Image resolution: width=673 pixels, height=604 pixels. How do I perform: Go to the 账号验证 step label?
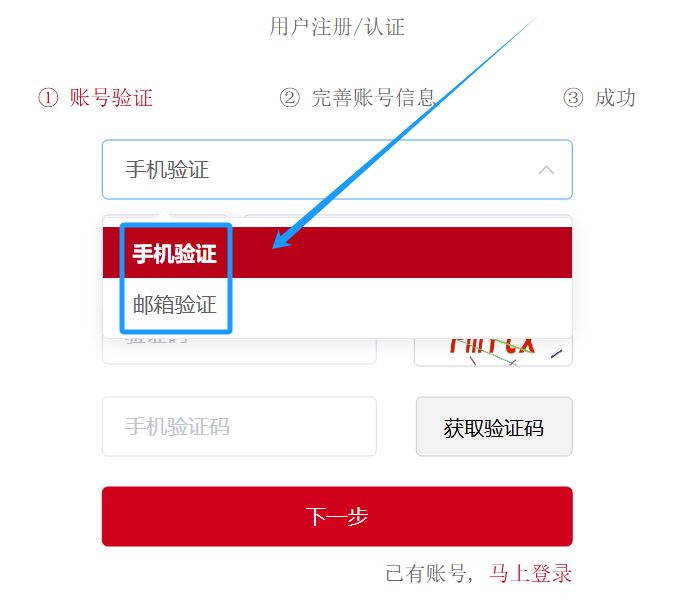(111, 98)
